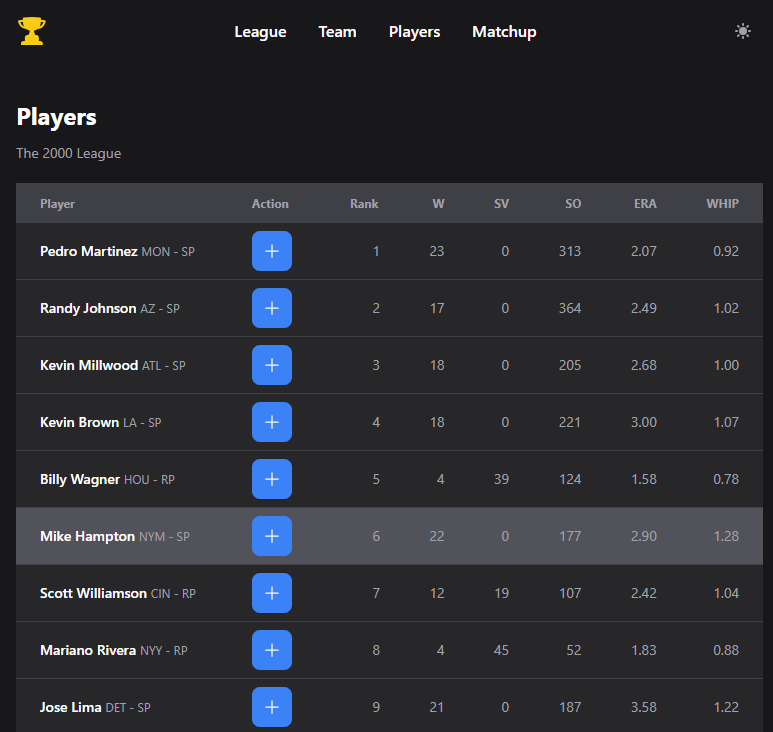Click the ERA column header

(x=645, y=204)
